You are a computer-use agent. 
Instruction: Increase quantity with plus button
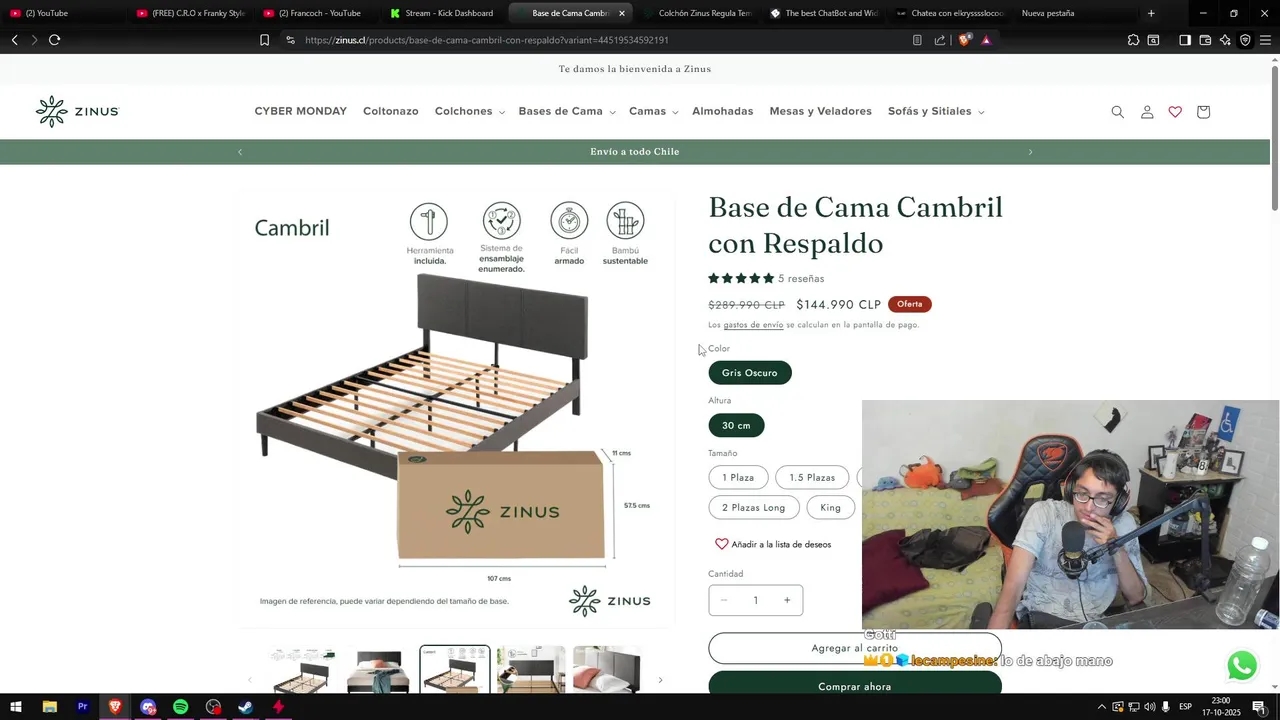(787, 600)
